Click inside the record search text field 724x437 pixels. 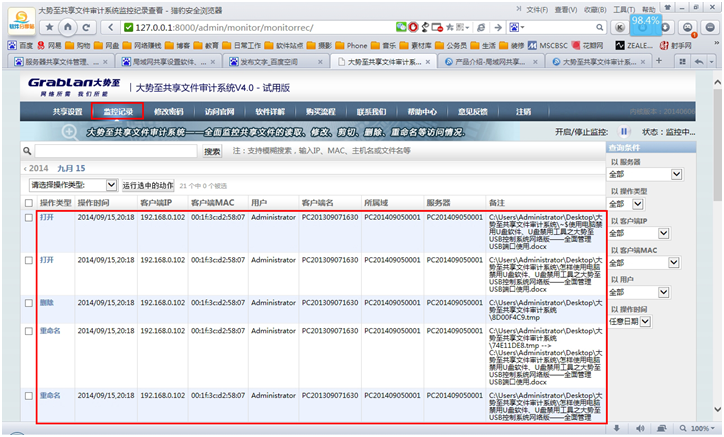pyautogui.click(x=115, y=152)
